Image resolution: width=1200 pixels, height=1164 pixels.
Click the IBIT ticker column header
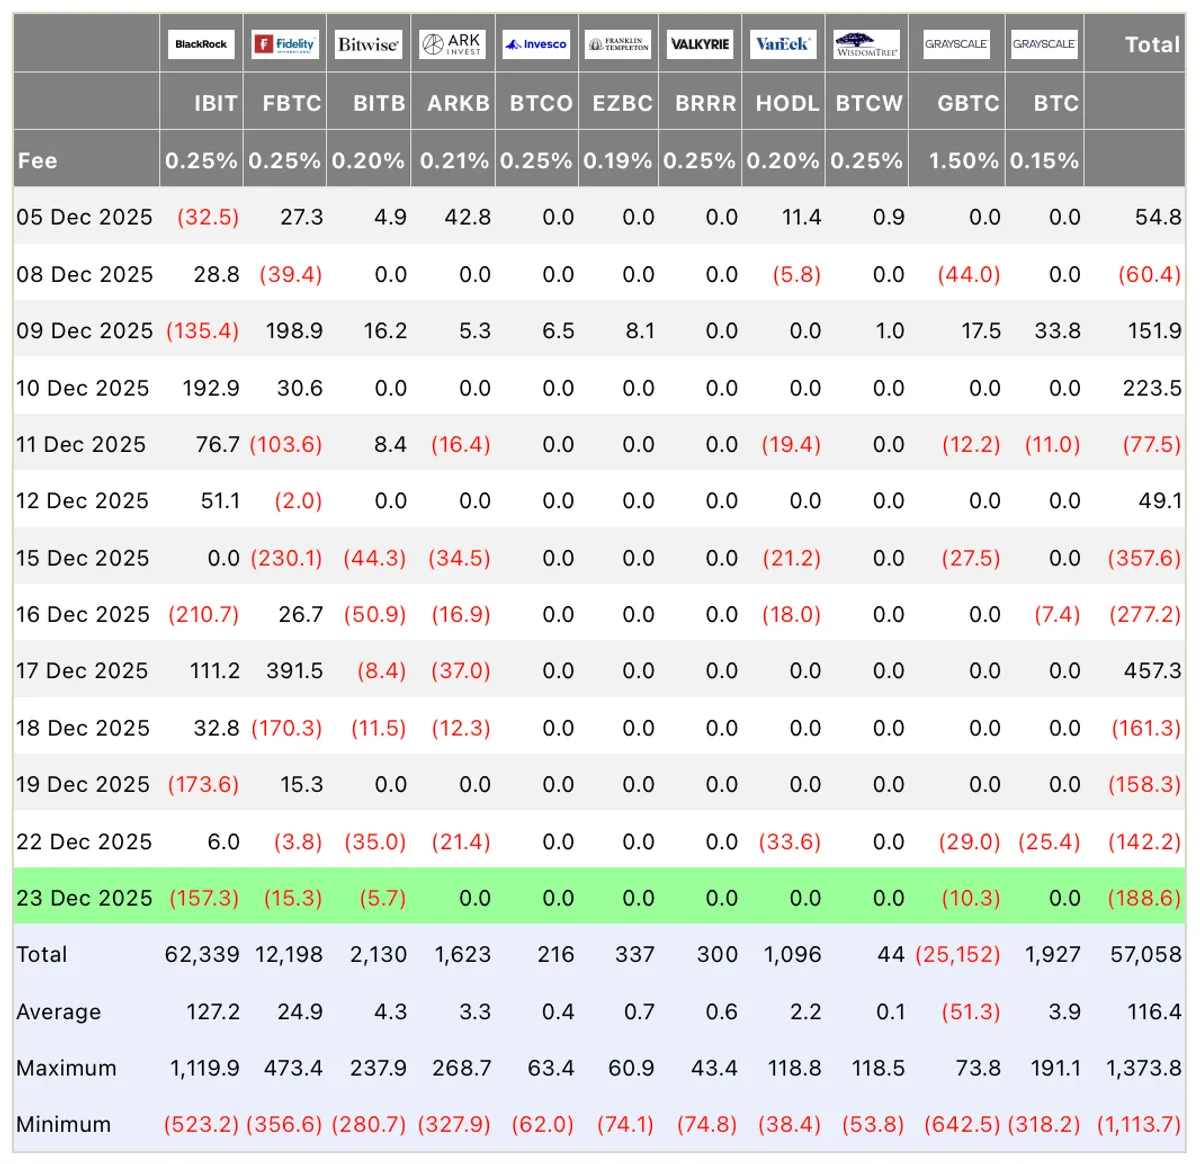pyautogui.click(x=216, y=103)
